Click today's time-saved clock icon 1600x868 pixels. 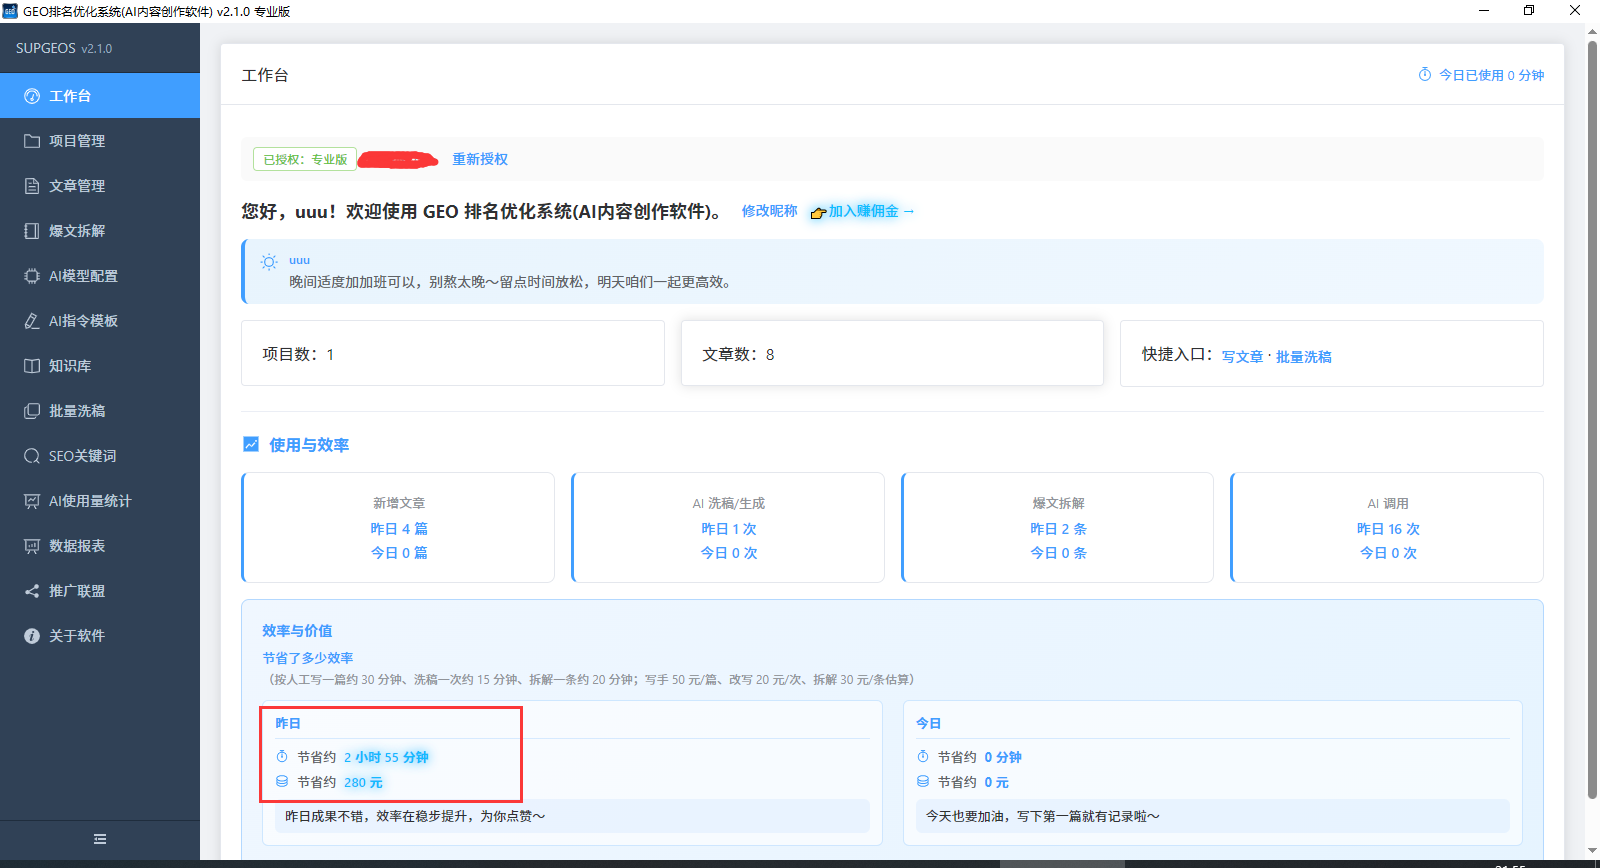click(x=923, y=756)
